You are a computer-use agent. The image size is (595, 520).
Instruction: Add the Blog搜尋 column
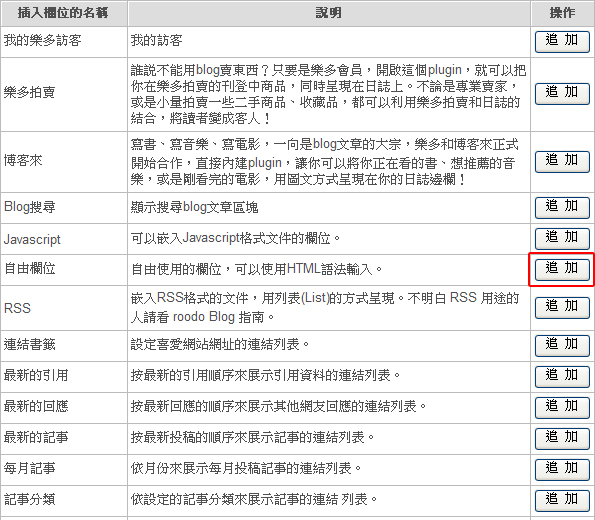coord(562,208)
